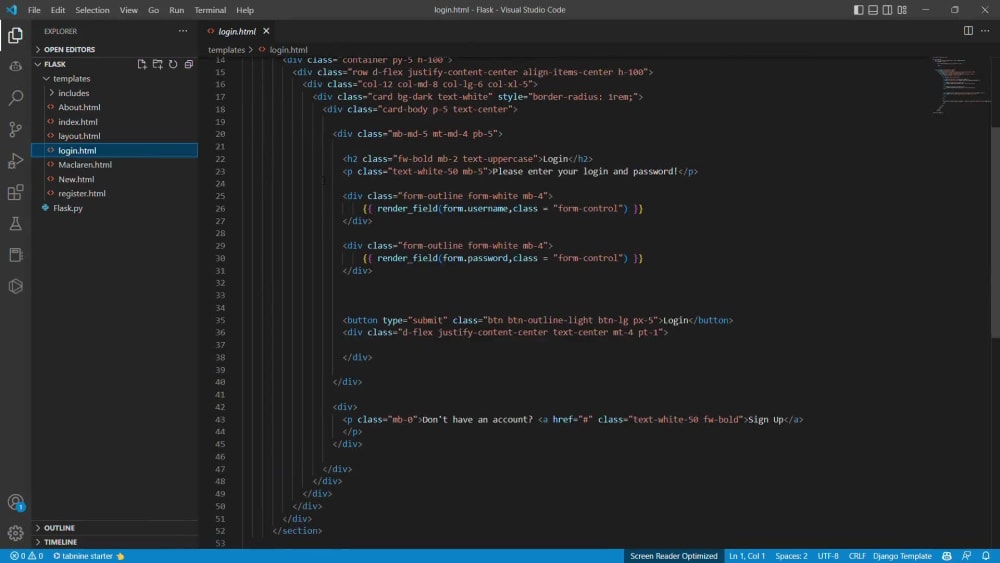Click the New File icon in explorer
Screen dimensions: 1000x563
(142, 64)
